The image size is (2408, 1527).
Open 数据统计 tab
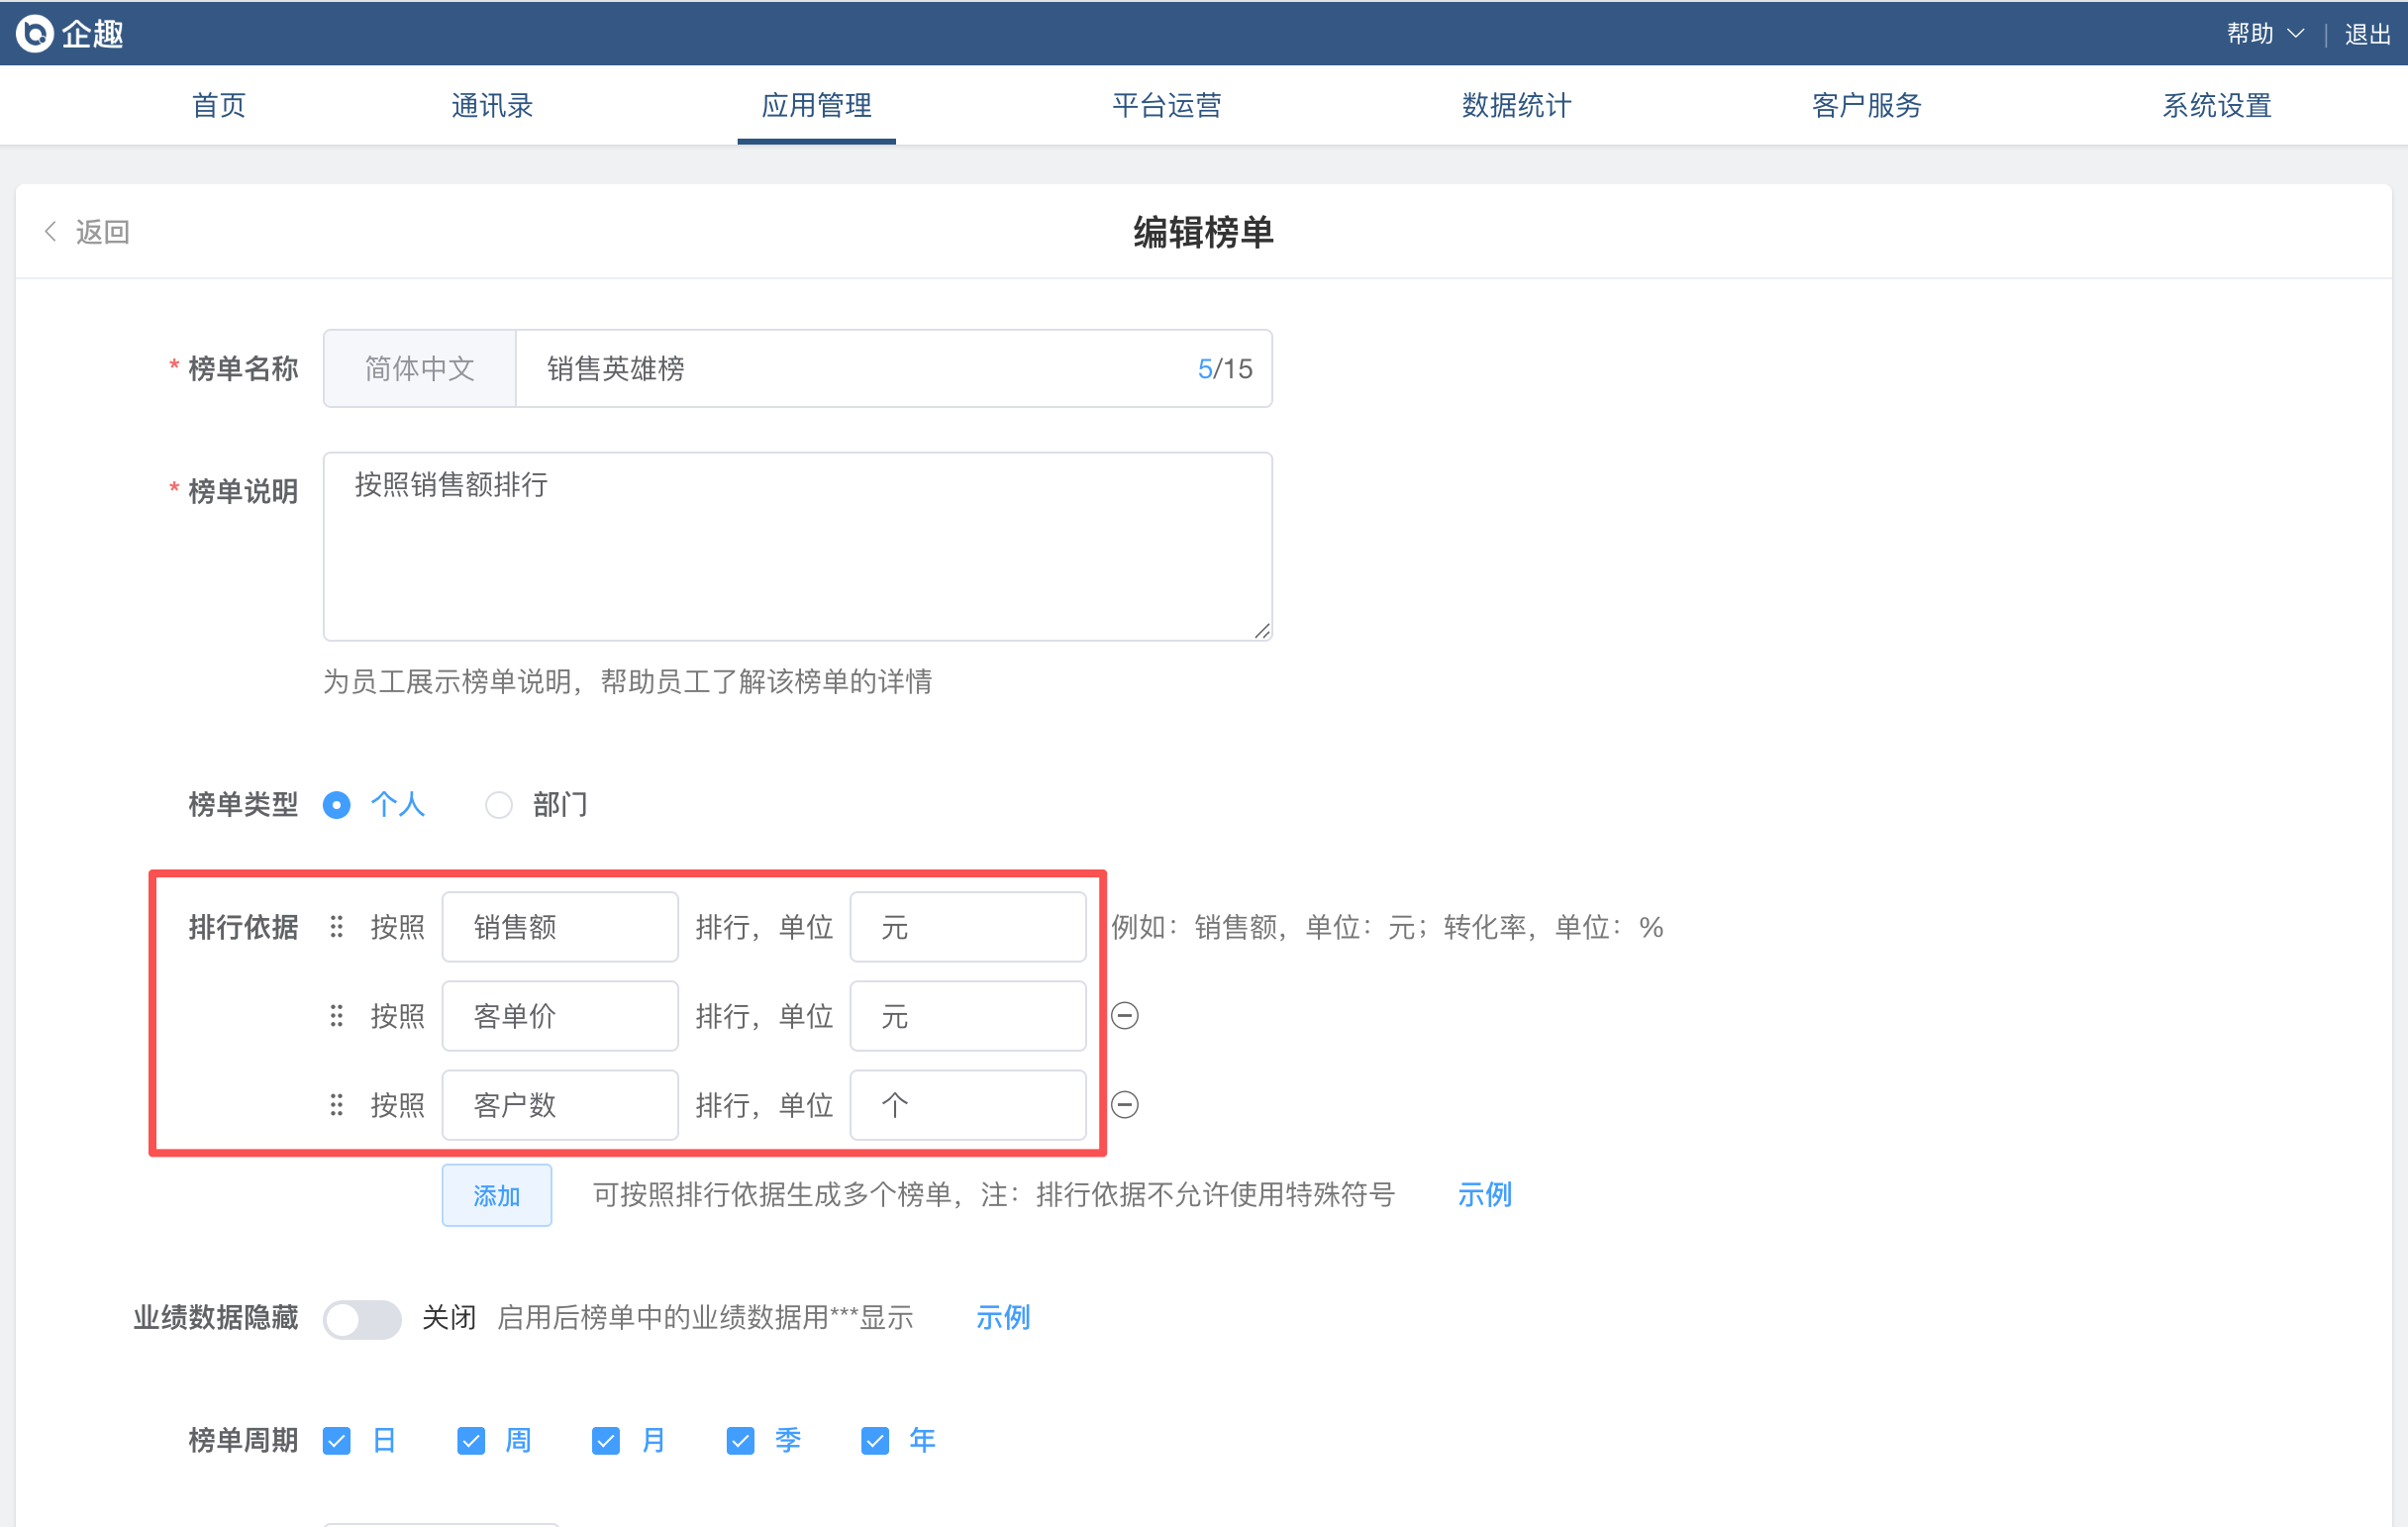point(1517,105)
